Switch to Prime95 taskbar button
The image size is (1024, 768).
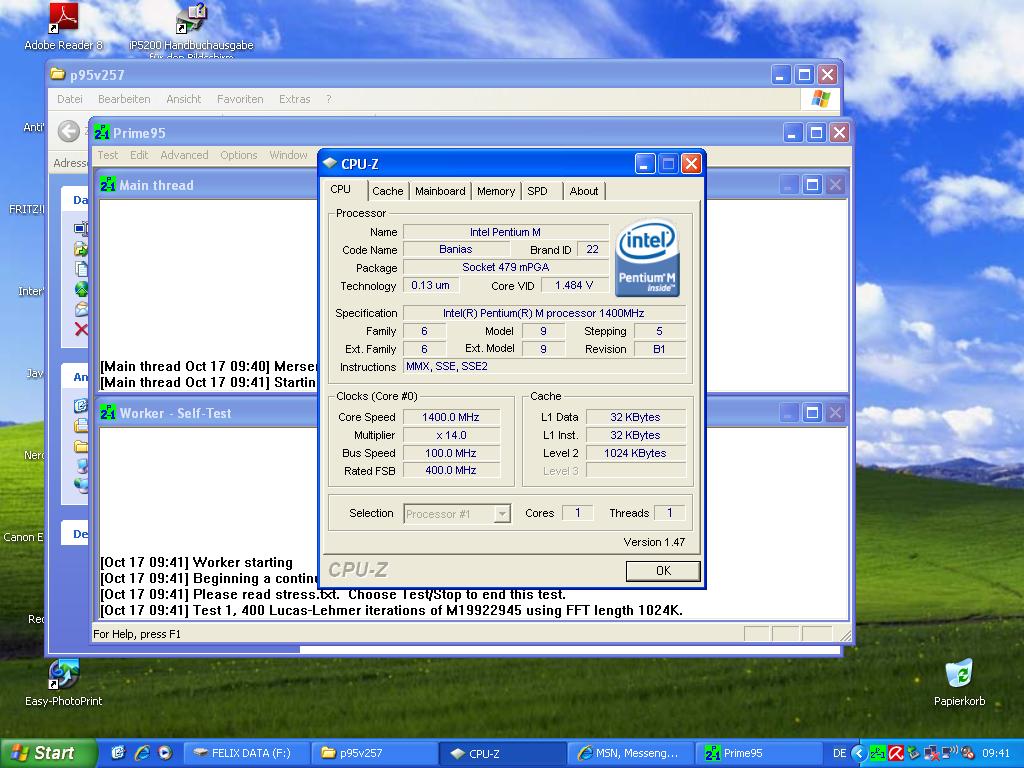[x=758, y=753]
